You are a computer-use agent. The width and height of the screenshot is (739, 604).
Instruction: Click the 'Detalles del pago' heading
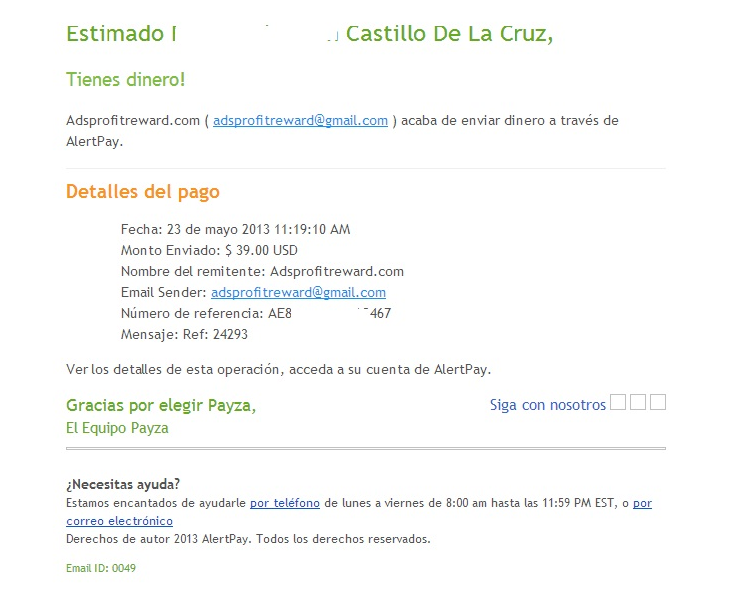pyautogui.click(x=142, y=192)
